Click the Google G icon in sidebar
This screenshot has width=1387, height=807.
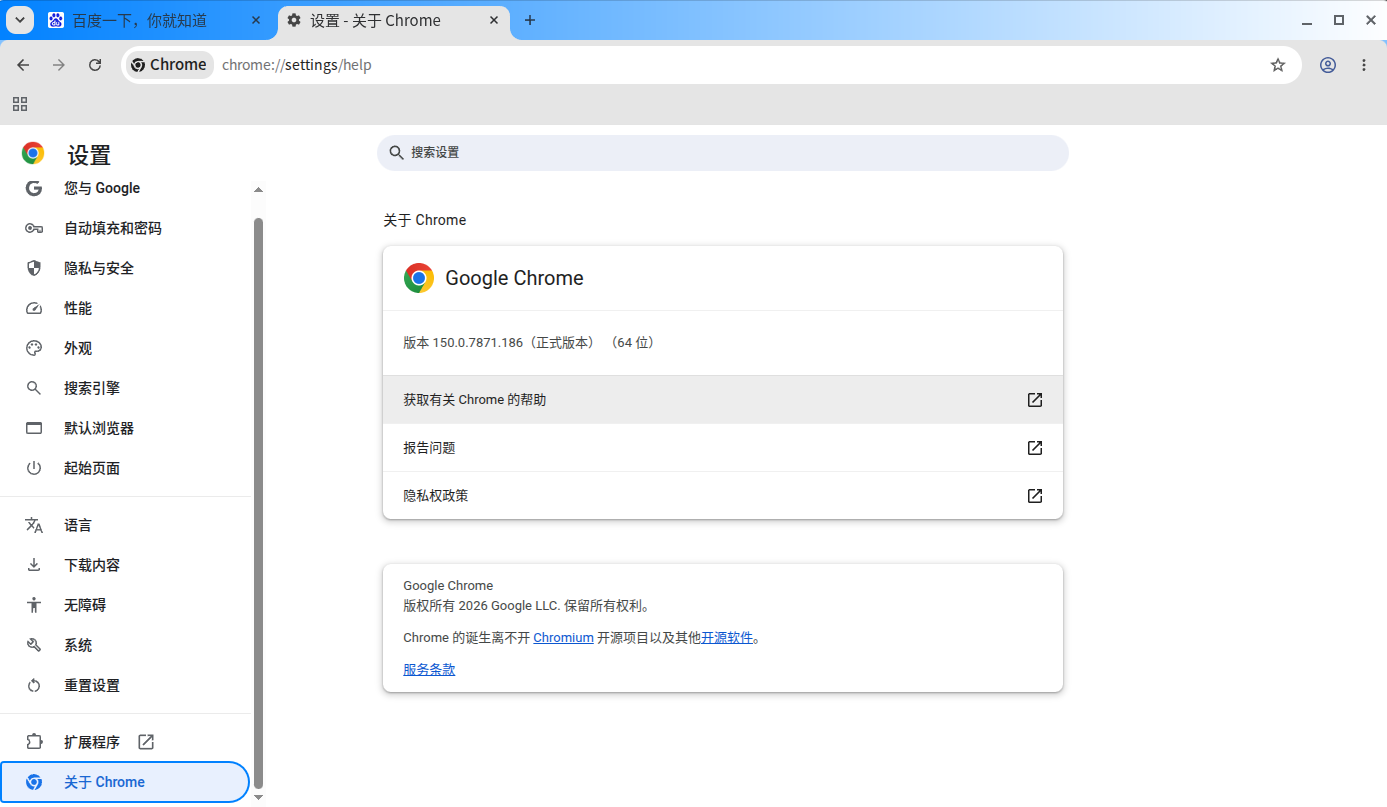[34, 188]
